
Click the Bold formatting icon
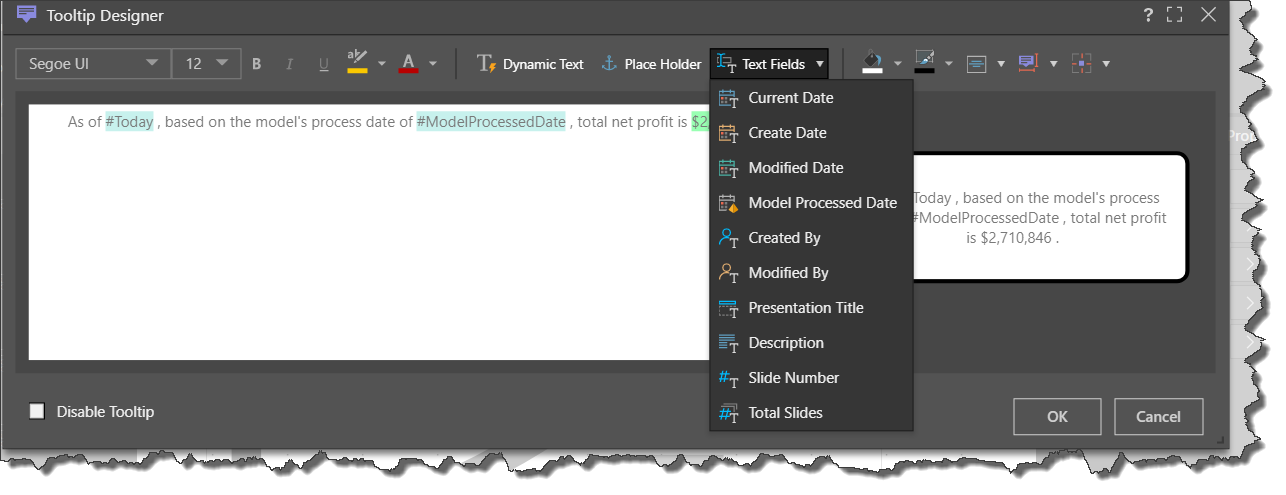(257, 64)
